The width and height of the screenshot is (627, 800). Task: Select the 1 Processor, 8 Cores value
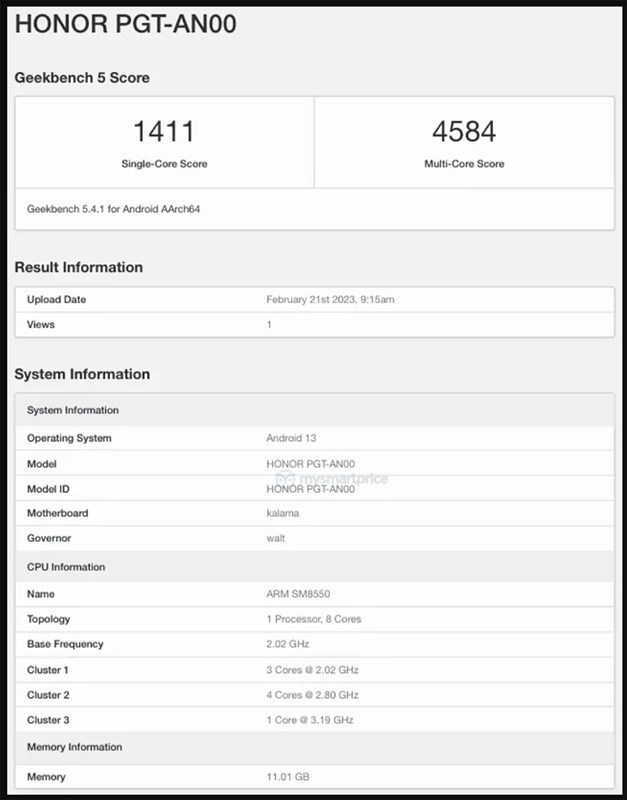tap(314, 619)
